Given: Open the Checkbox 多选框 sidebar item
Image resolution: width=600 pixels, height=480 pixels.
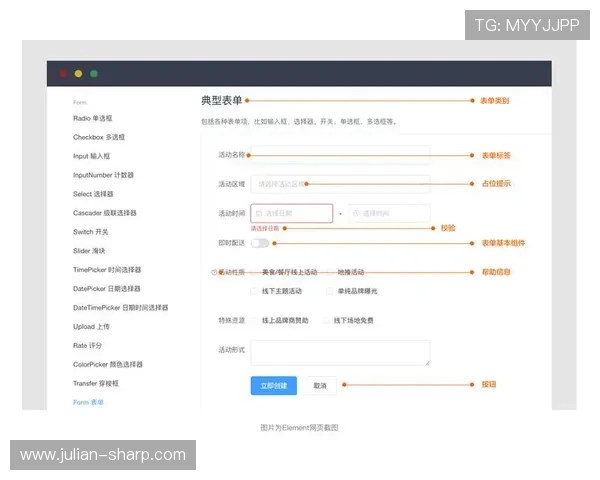Looking at the screenshot, I should coord(99,137).
